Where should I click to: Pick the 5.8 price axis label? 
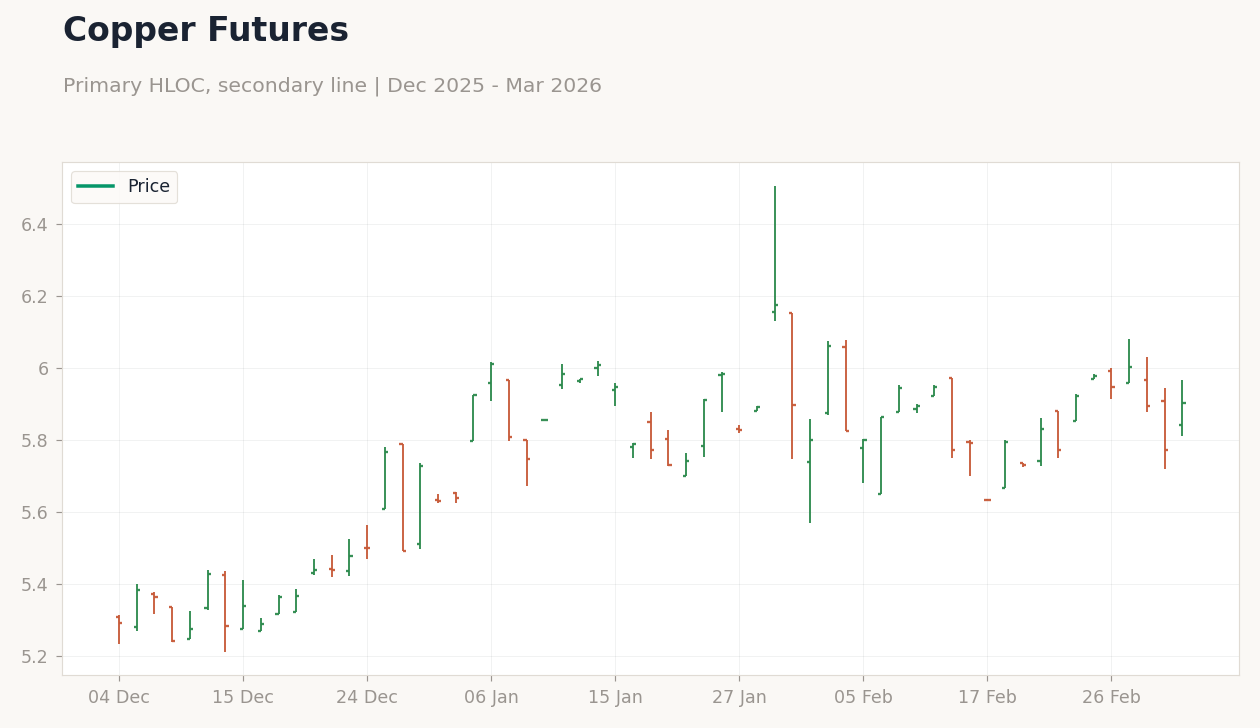36,441
